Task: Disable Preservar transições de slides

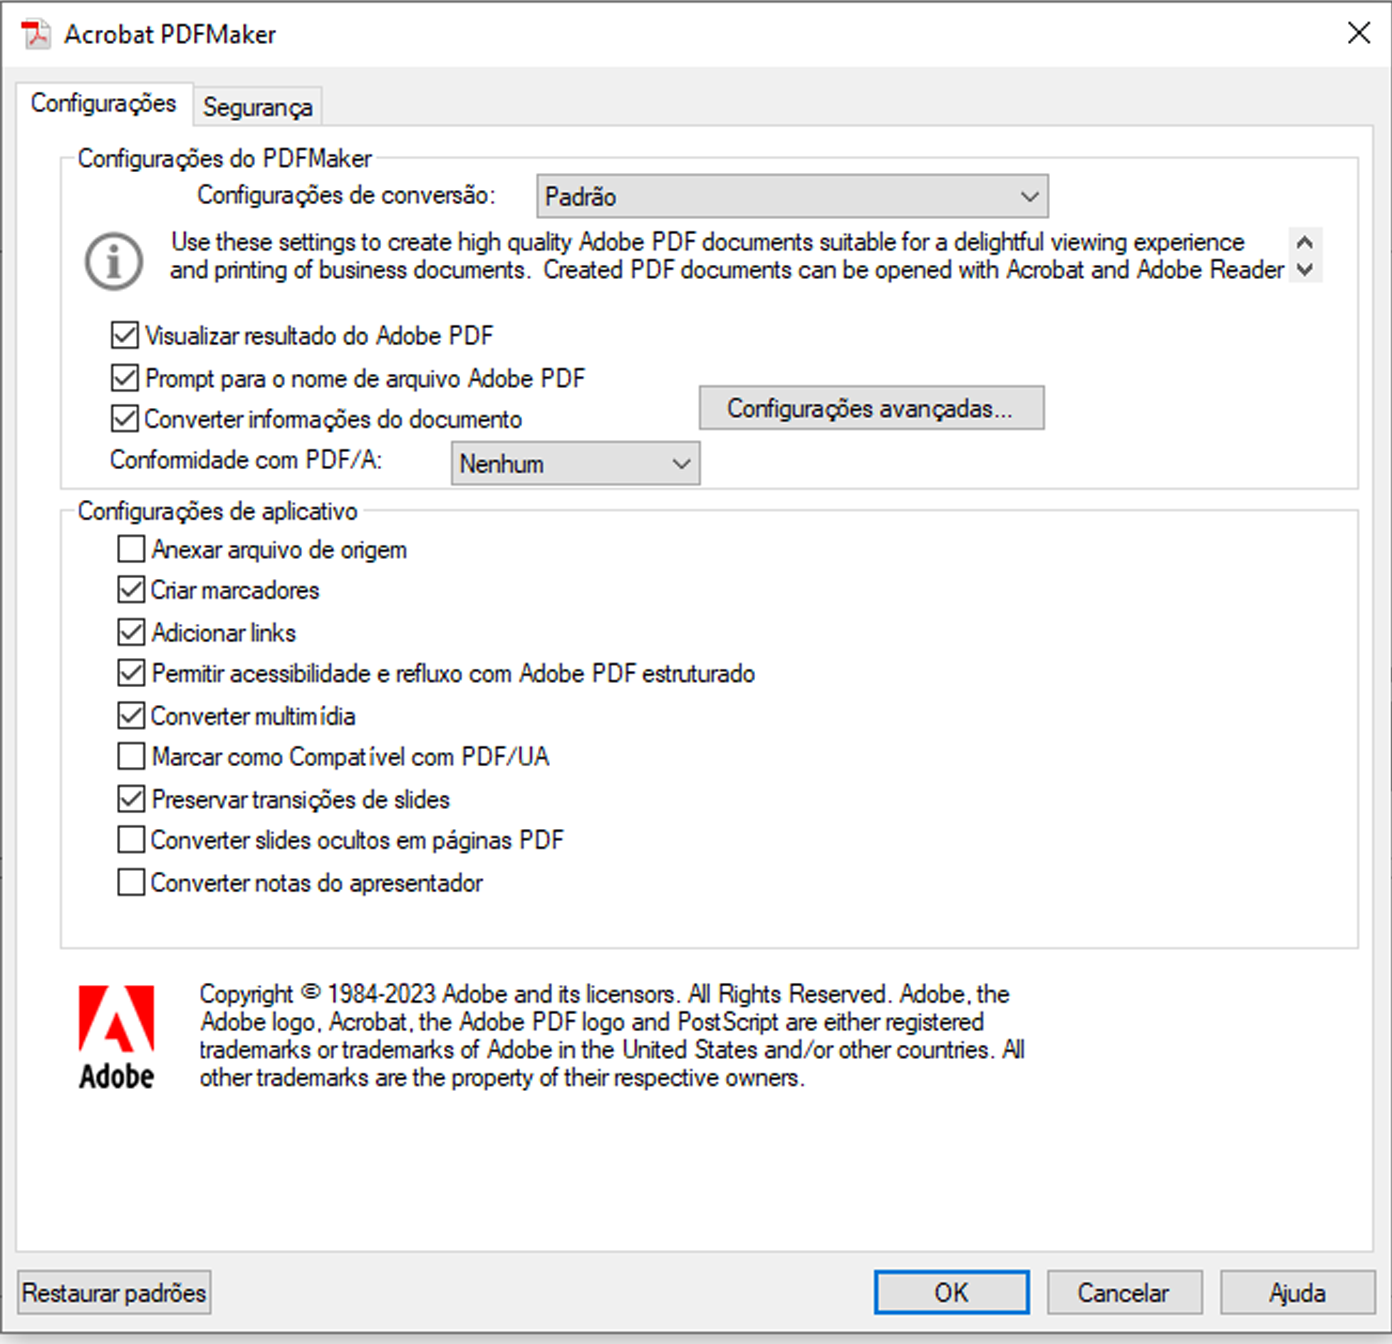Action: click(x=130, y=797)
